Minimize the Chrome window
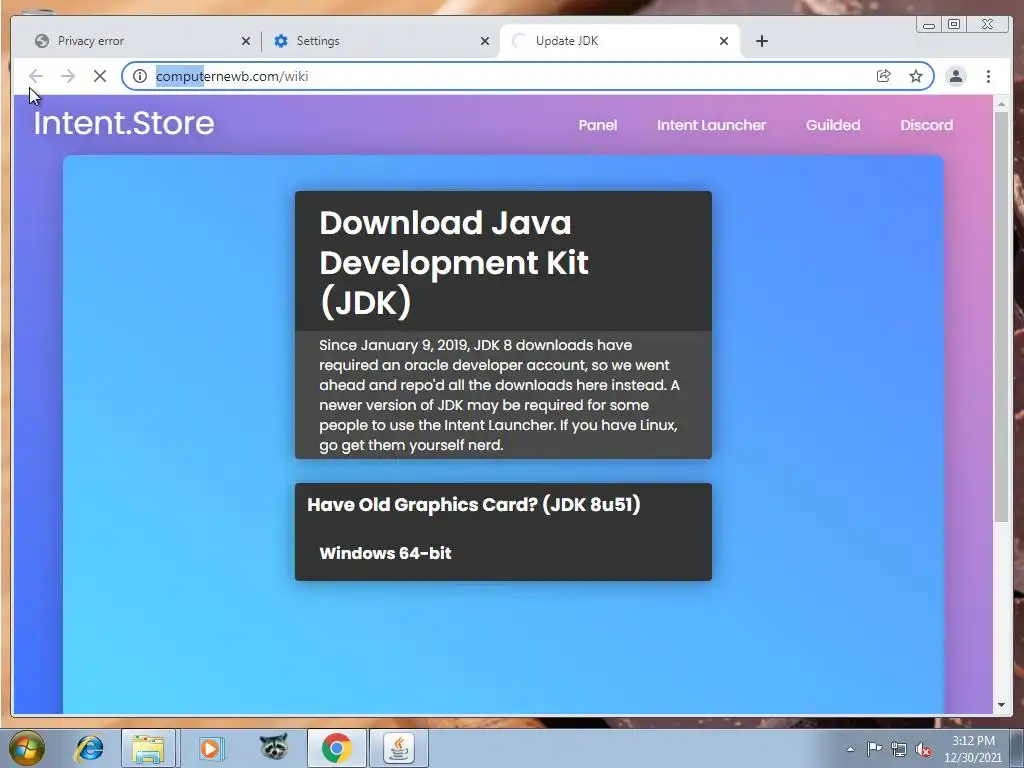The image size is (1024, 768). coord(929,25)
